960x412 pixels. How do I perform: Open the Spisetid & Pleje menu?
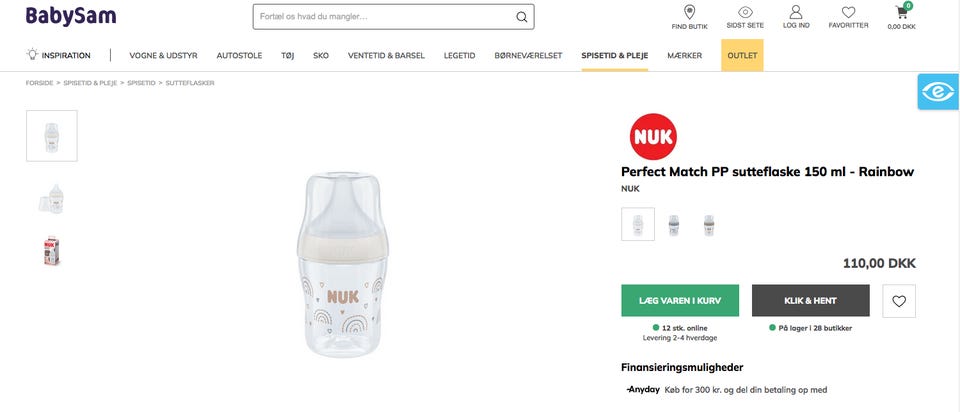(614, 56)
